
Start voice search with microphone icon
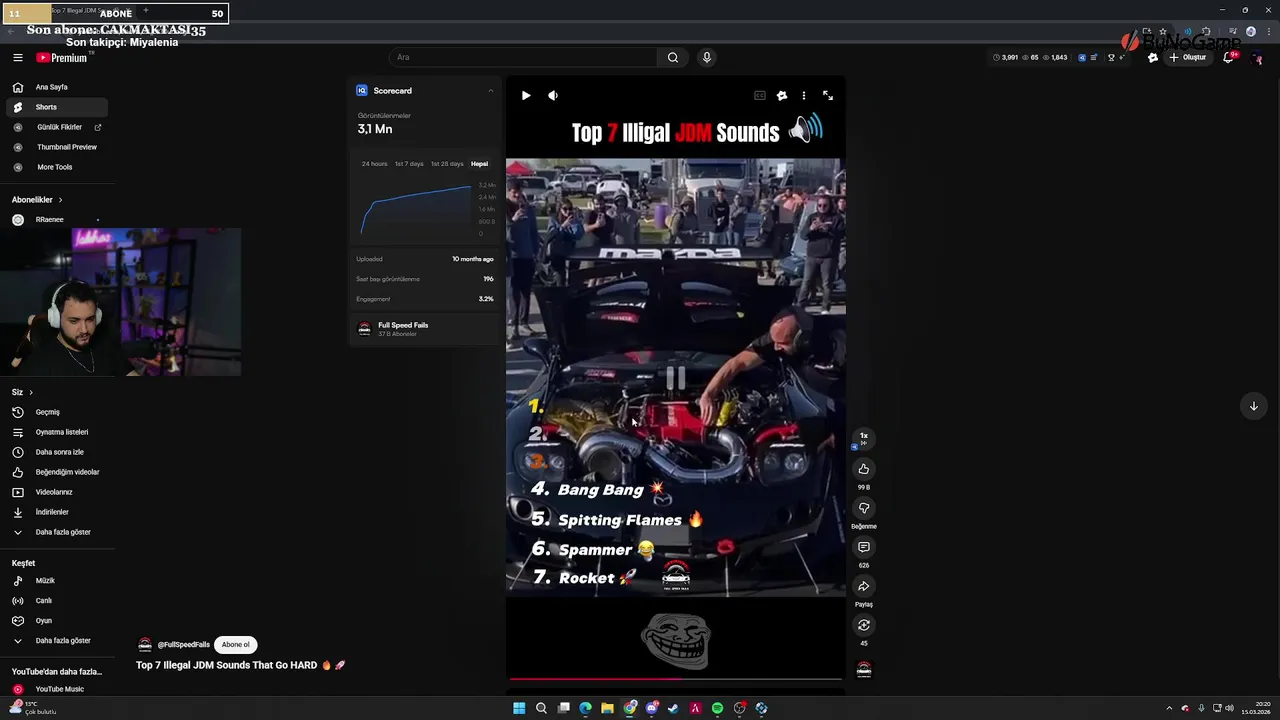pos(707,57)
